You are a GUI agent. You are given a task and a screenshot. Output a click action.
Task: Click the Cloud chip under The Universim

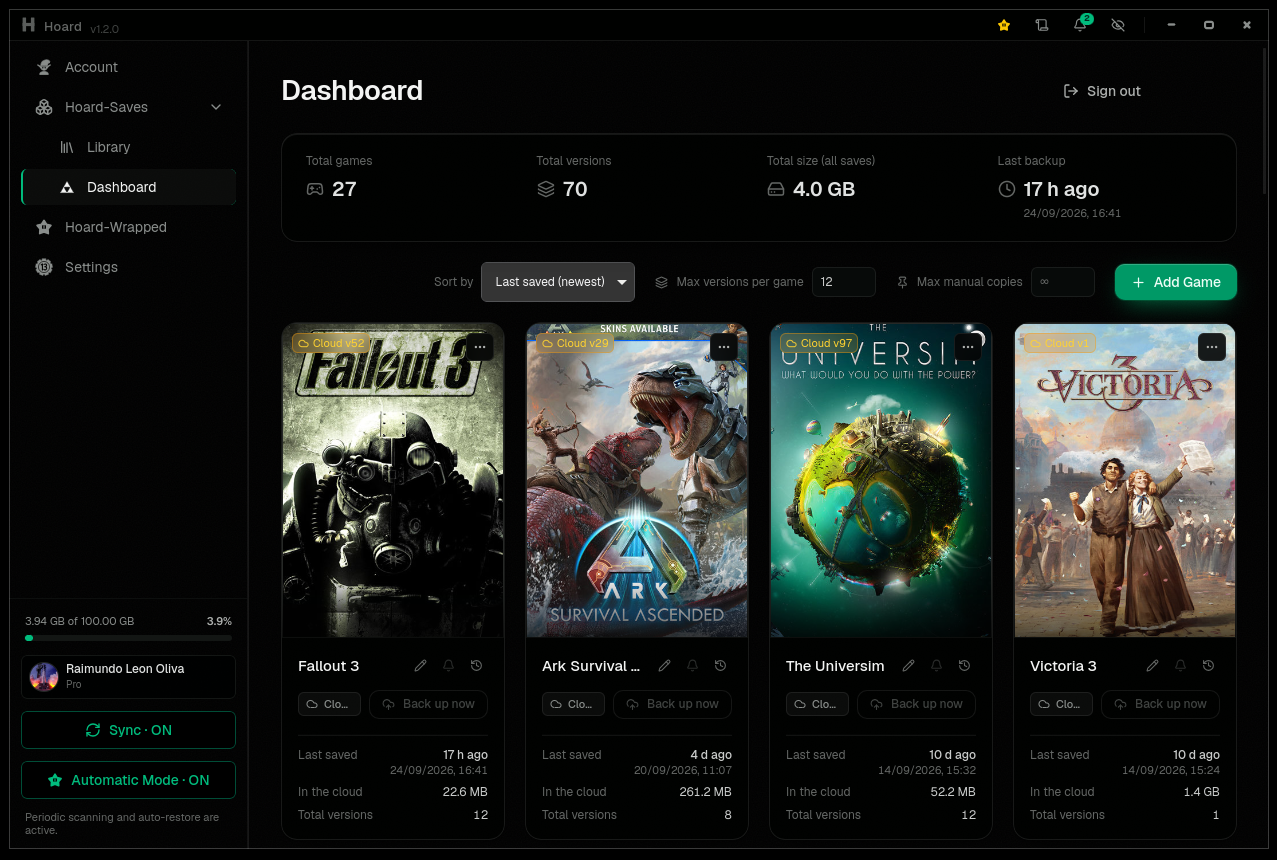[x=817, y=704]
